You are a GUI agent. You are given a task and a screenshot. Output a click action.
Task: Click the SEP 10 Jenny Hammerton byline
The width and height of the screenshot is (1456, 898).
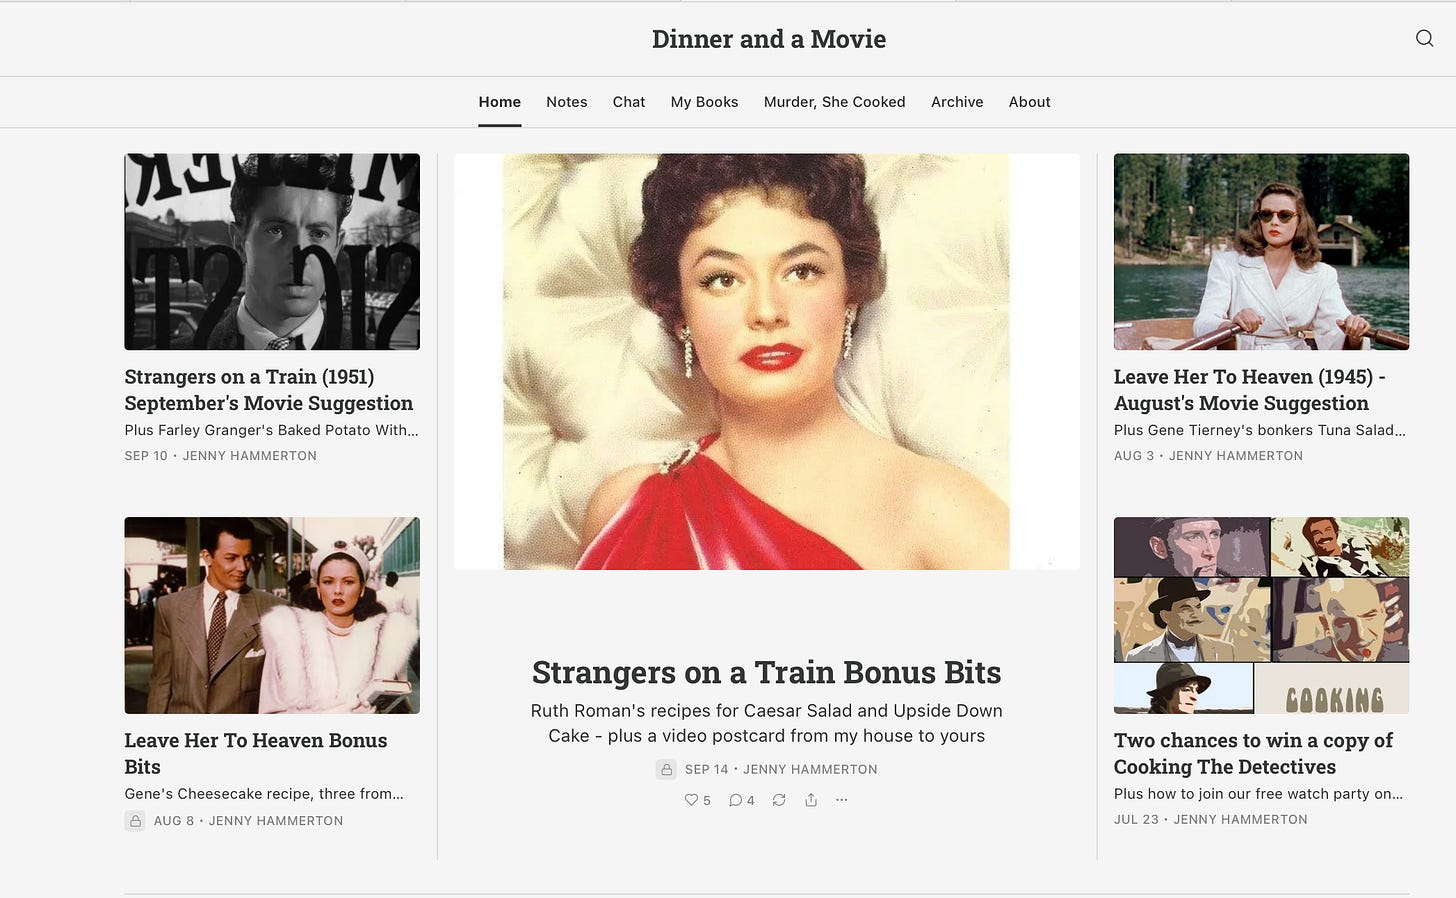click(220, 456)
